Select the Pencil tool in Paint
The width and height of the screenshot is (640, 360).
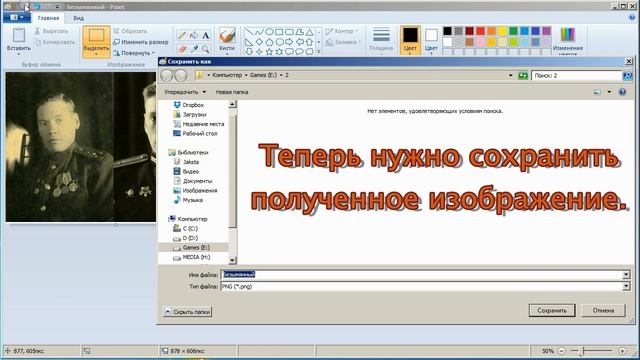point(182,36)
